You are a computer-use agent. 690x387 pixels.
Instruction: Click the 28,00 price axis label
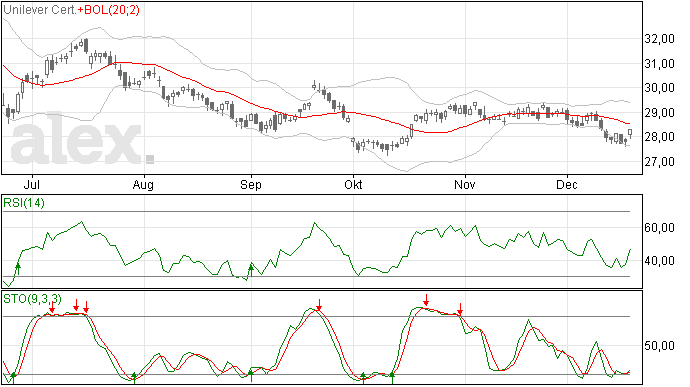(x=659, y=137)
